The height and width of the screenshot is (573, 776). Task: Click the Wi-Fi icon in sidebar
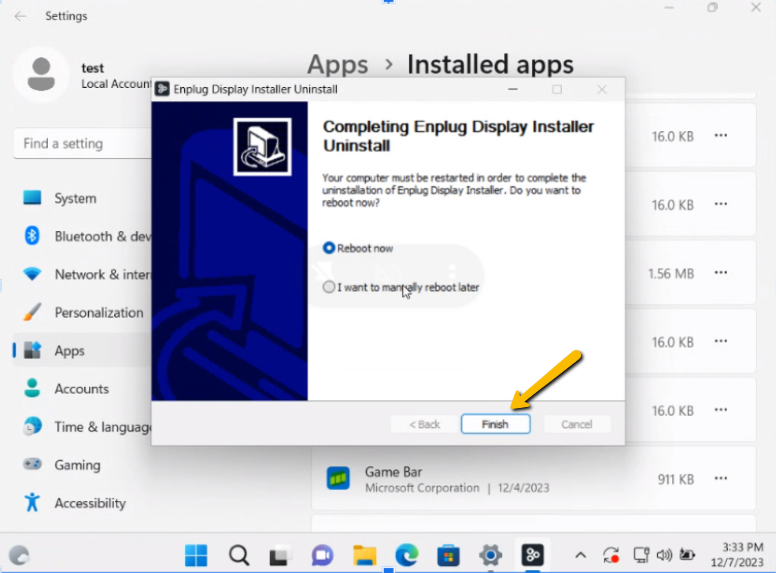point(32,274)
